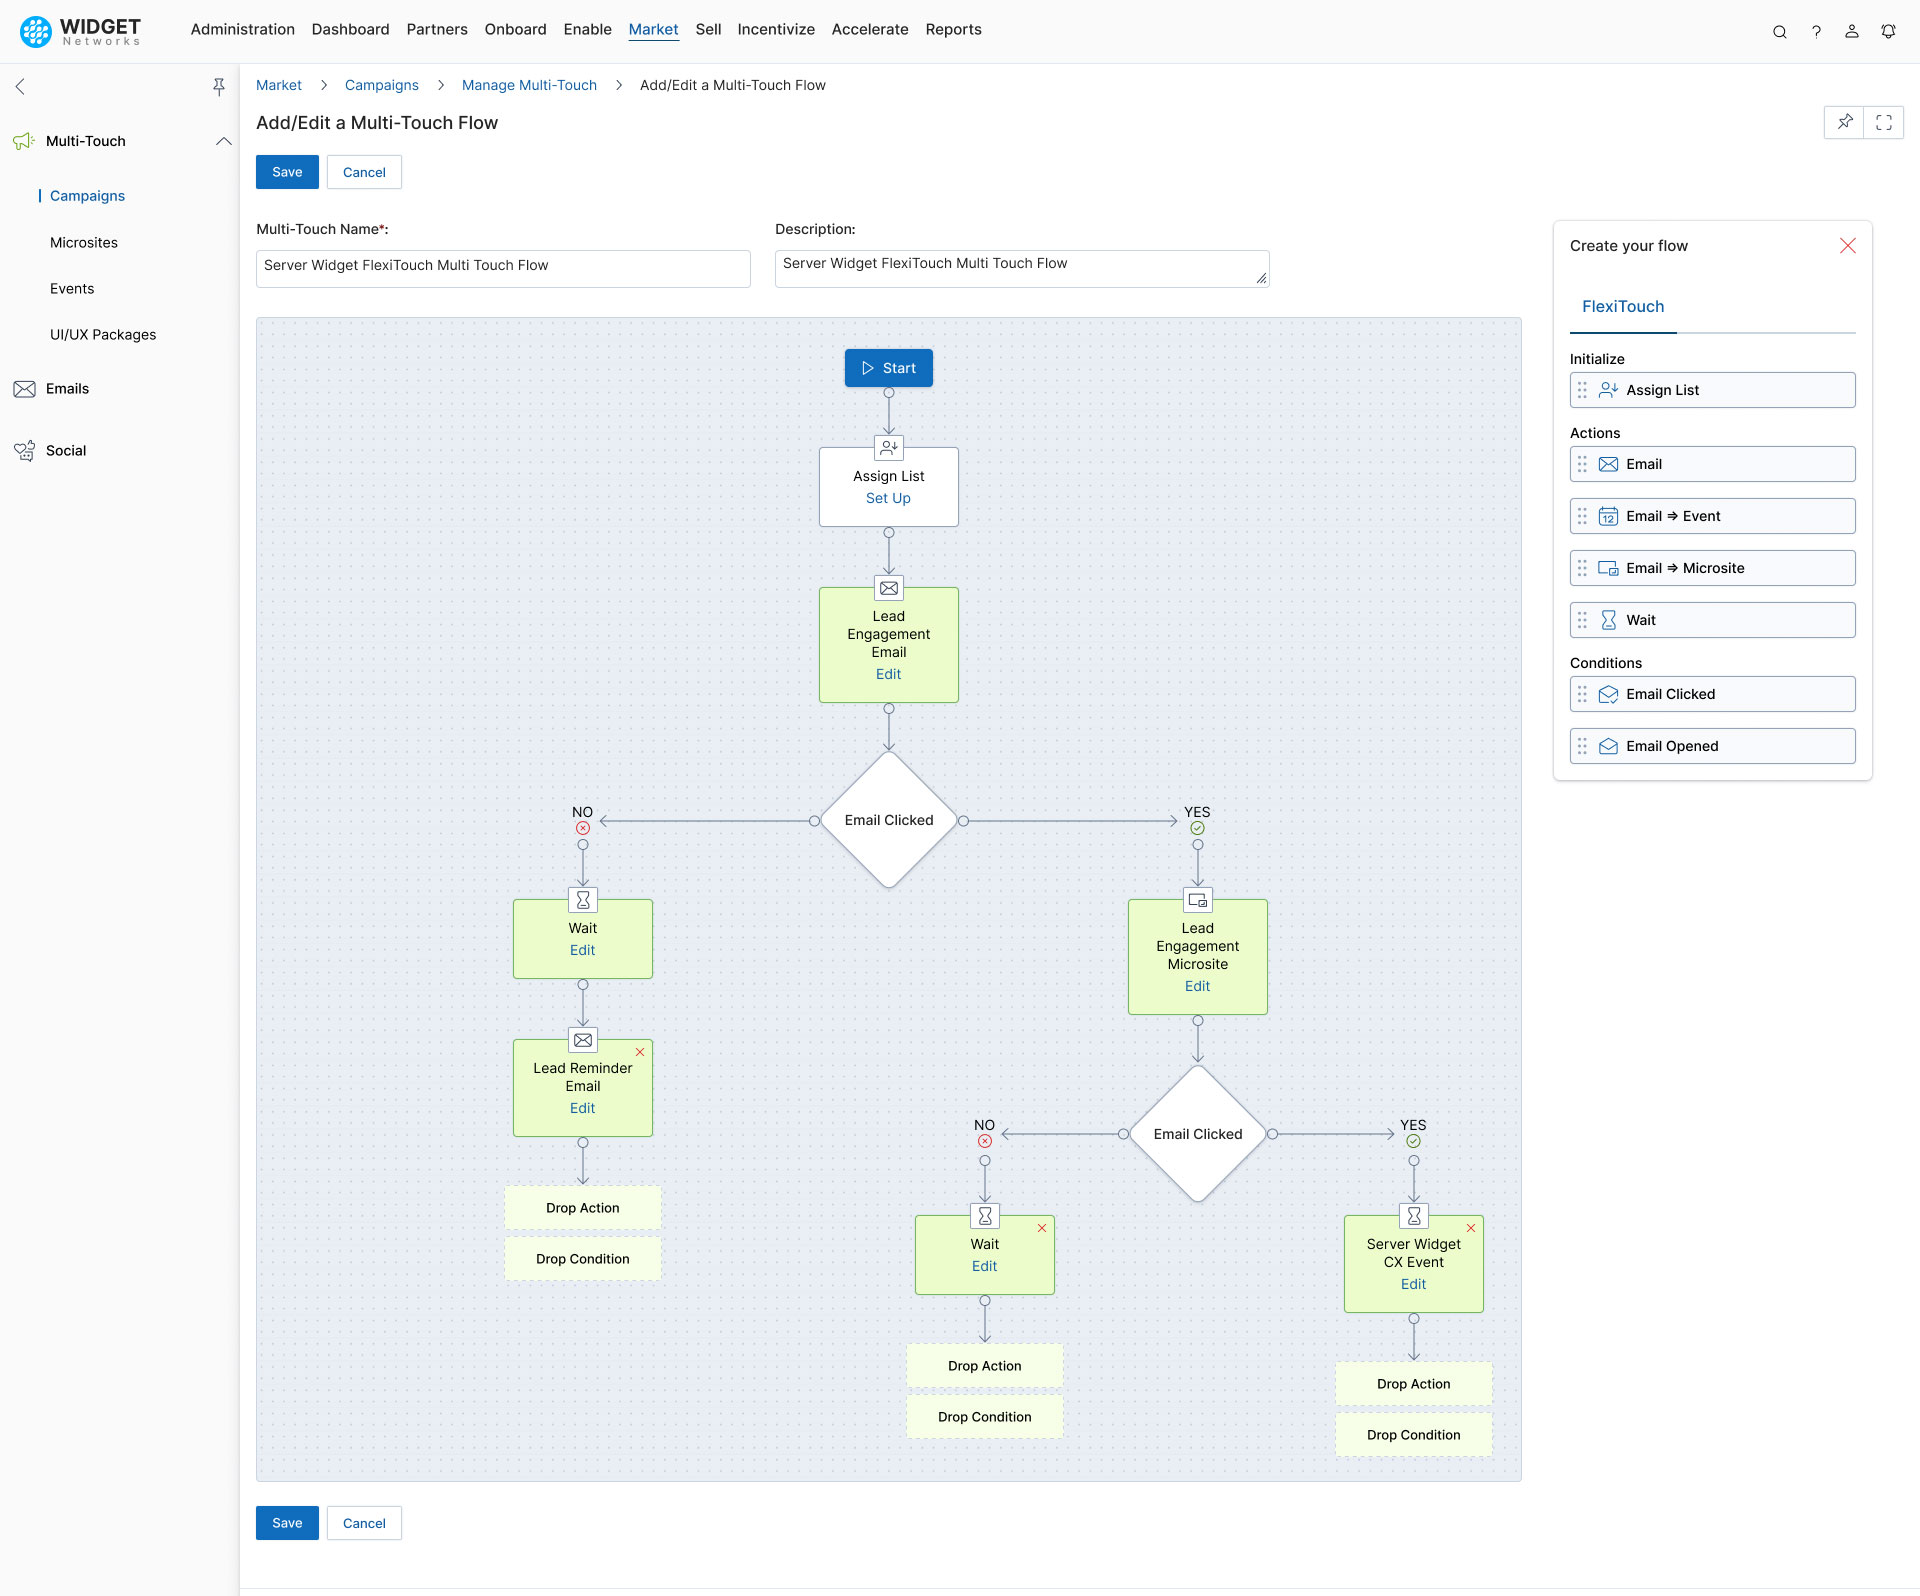Click the Multi-Touch Name input field
Viewport: 1920px width, 1596px height.
(x=502, y=268)
